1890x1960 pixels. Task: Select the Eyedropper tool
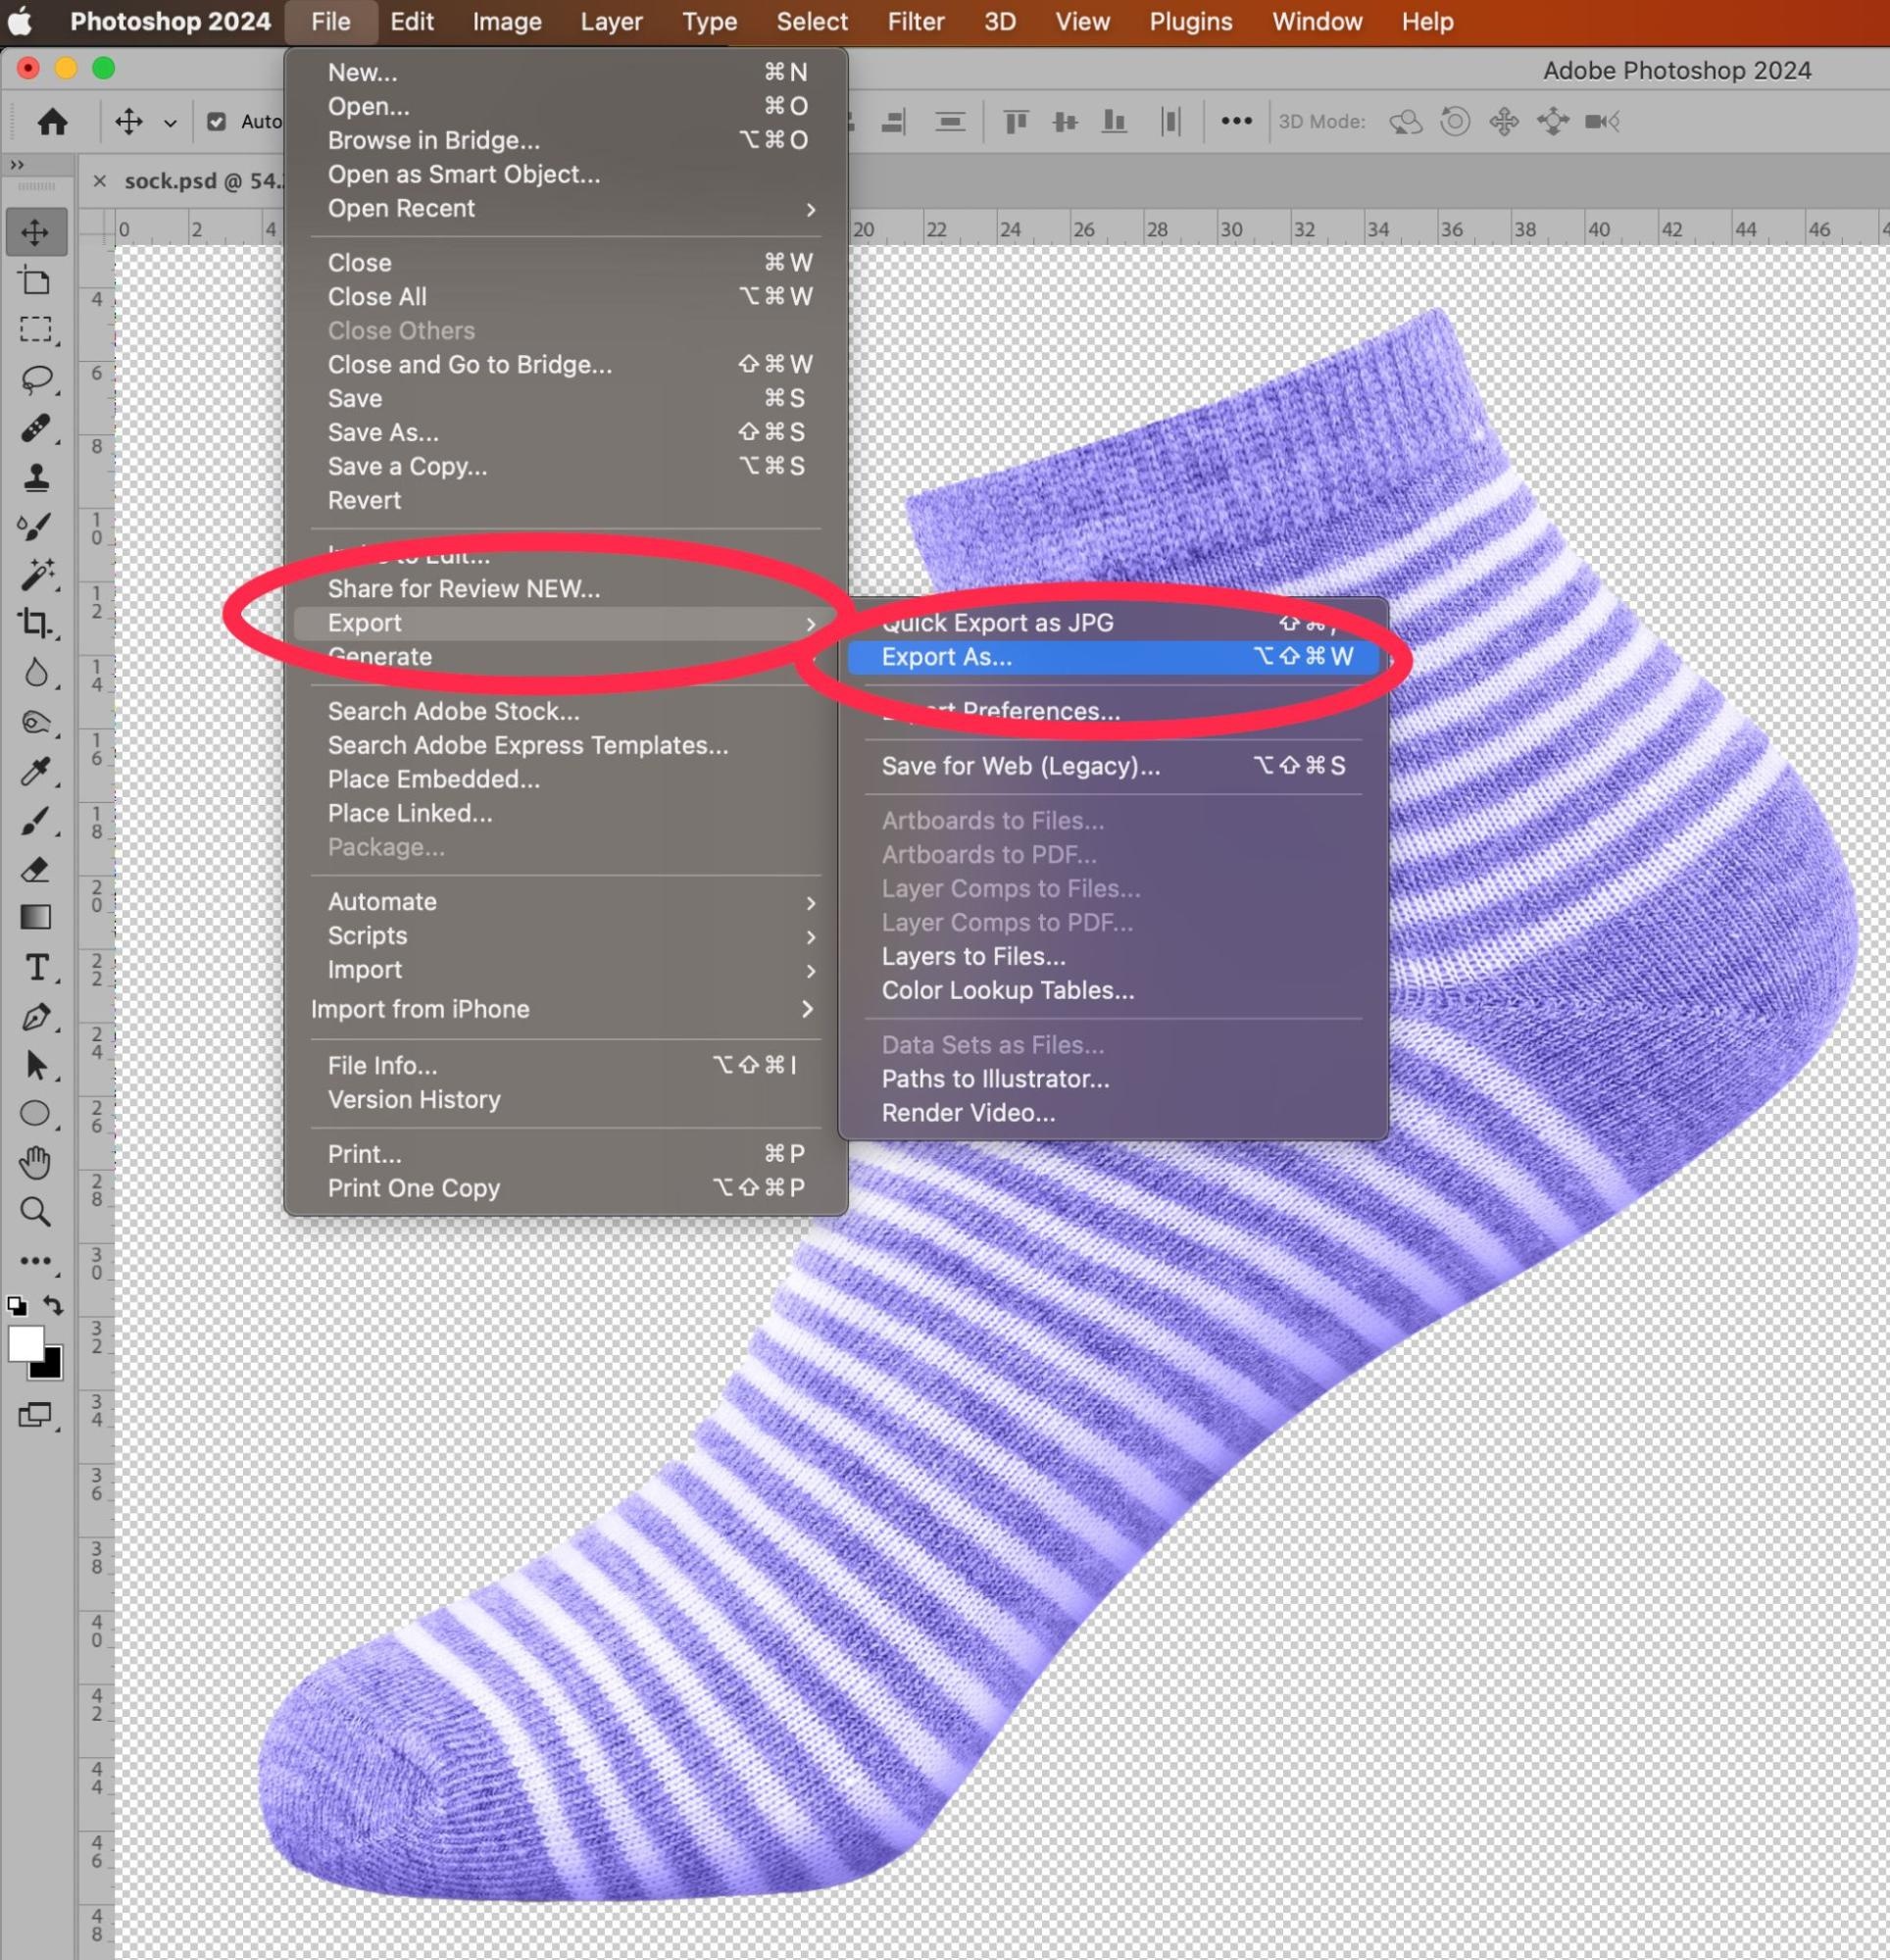coord(37,772)
